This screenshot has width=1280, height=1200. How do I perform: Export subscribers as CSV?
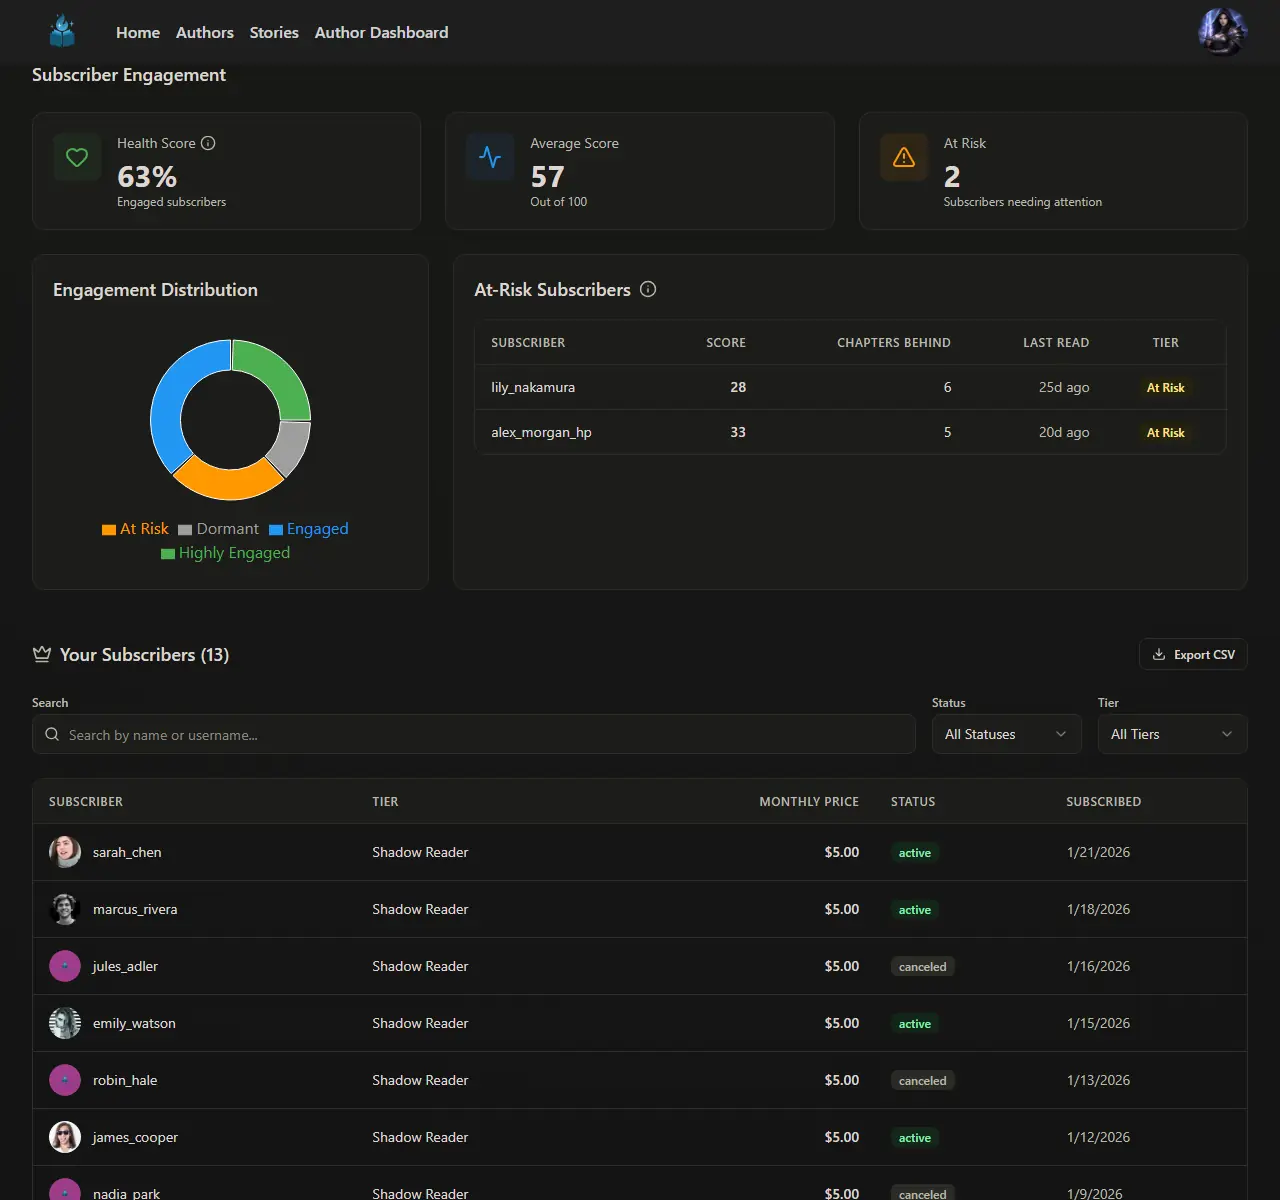[x=1192, y=654]
